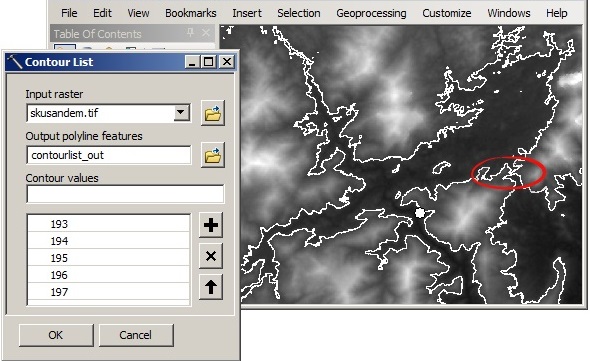Open the Selection menu
Screen dimensions: 590x361
tap(299, 13)
